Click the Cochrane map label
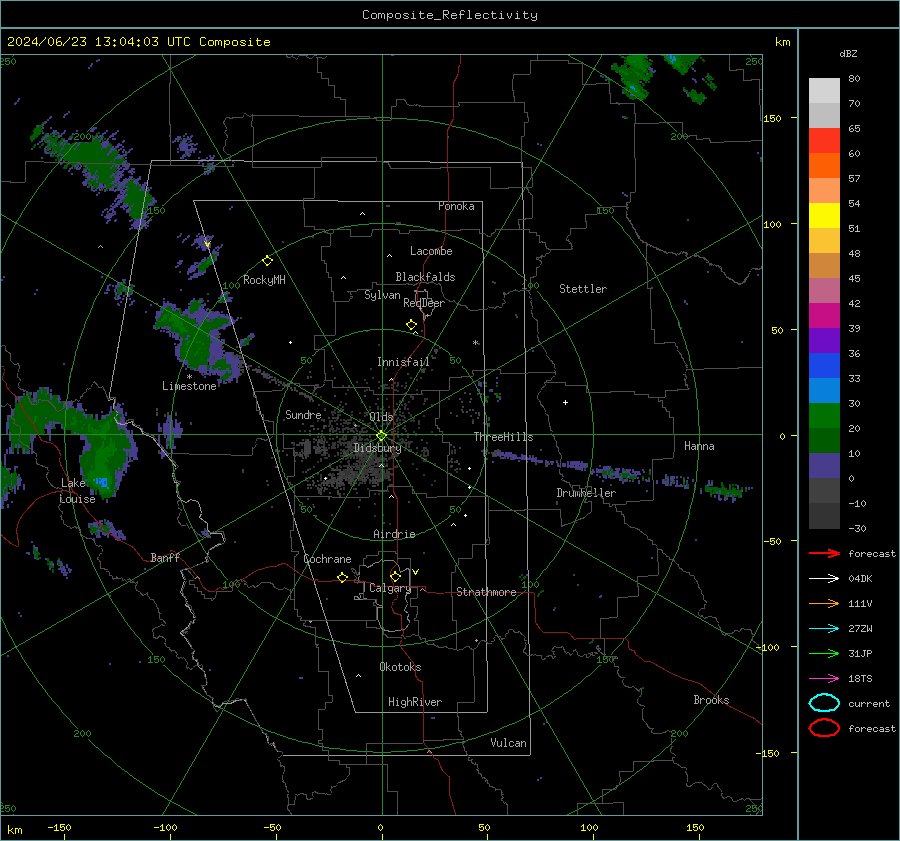This screenshot has width=900, height=841. click(x=327, y=559)
